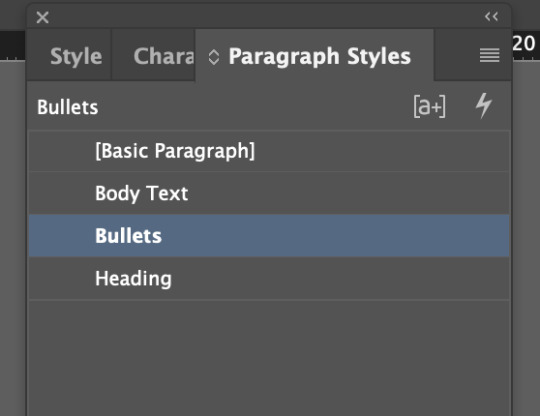Image resolution: width=540 pixels, height=416 pixels.
Task: Cycle panel size via up-down arrows on tab
Action: (x=214, y=57)
